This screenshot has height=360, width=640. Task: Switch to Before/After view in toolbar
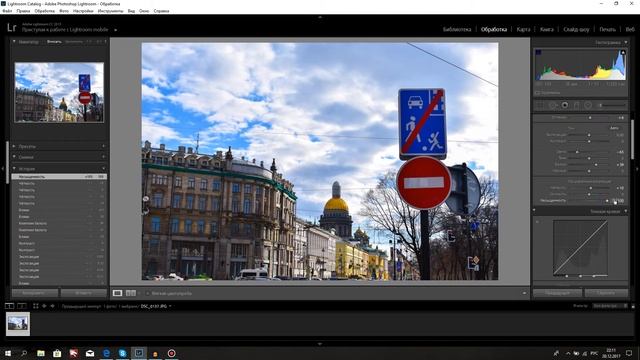[131, 293]
